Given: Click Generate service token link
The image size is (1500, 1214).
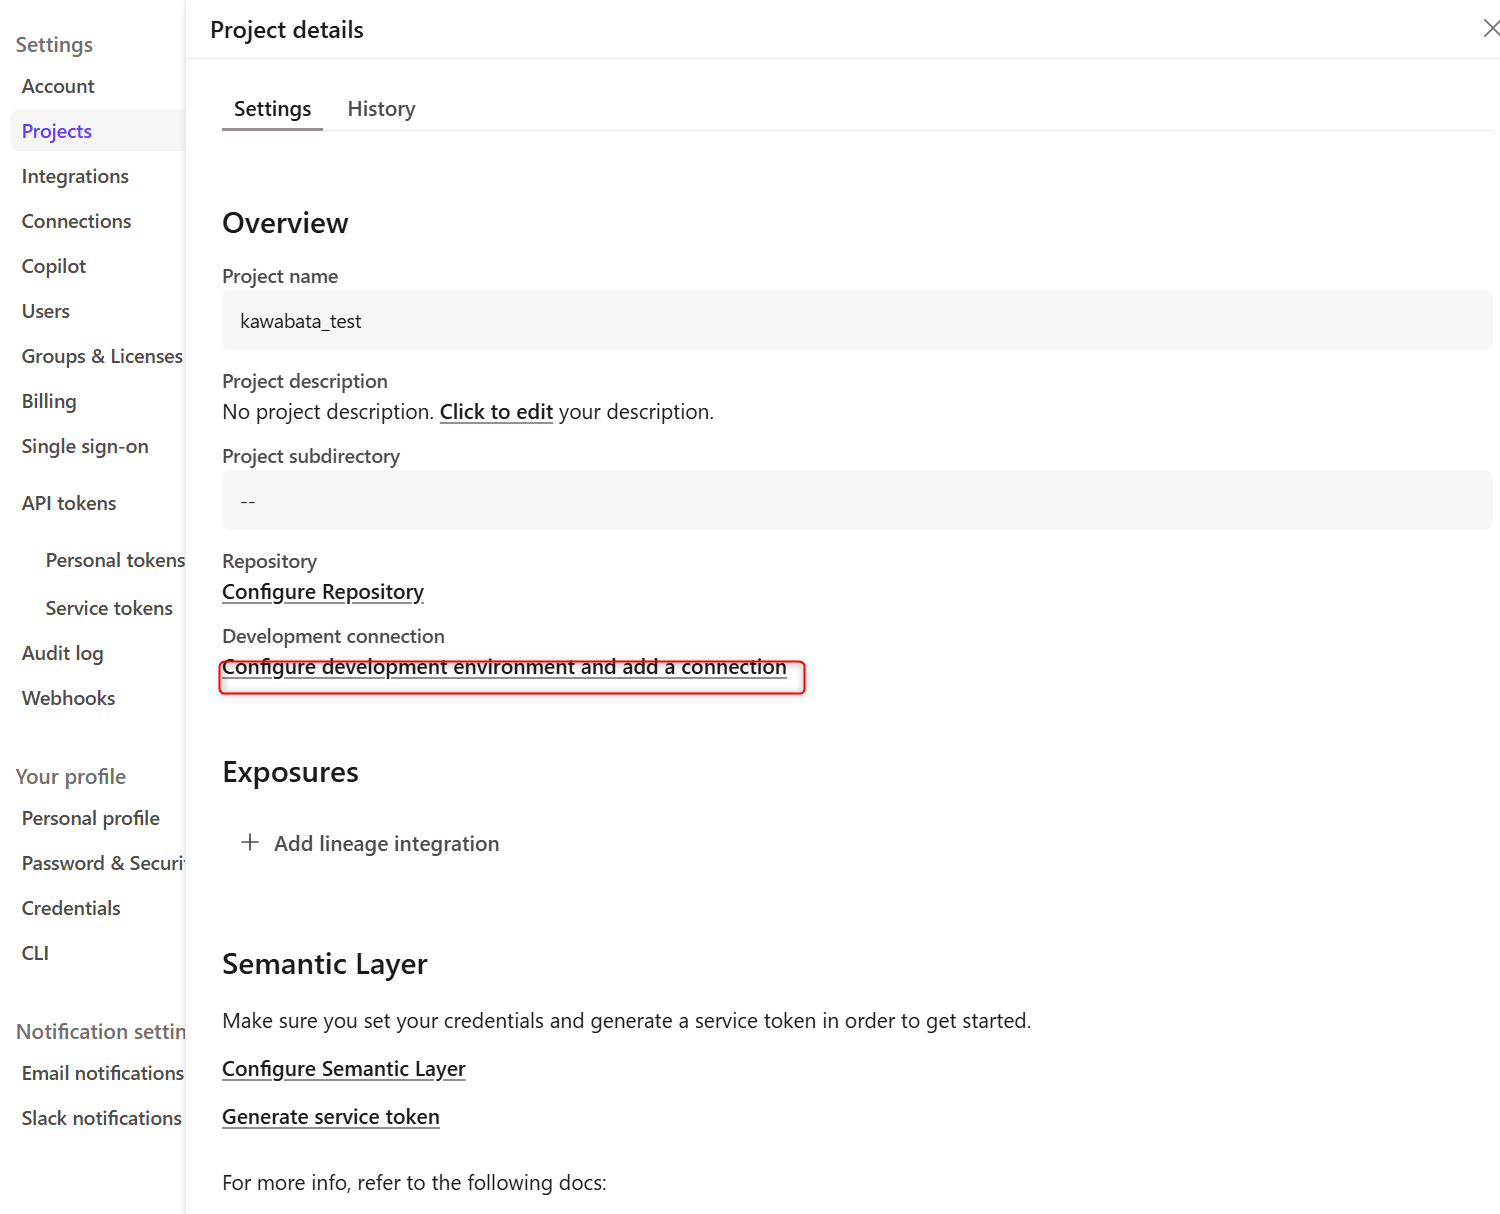Looking at the screenshot, I should coord(331,1117).
